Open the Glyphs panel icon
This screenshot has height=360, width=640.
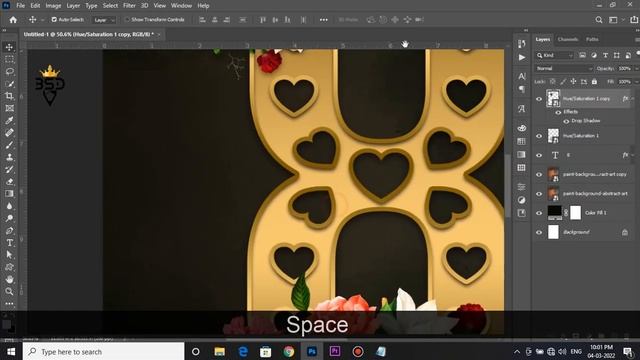tap(522, 109)
